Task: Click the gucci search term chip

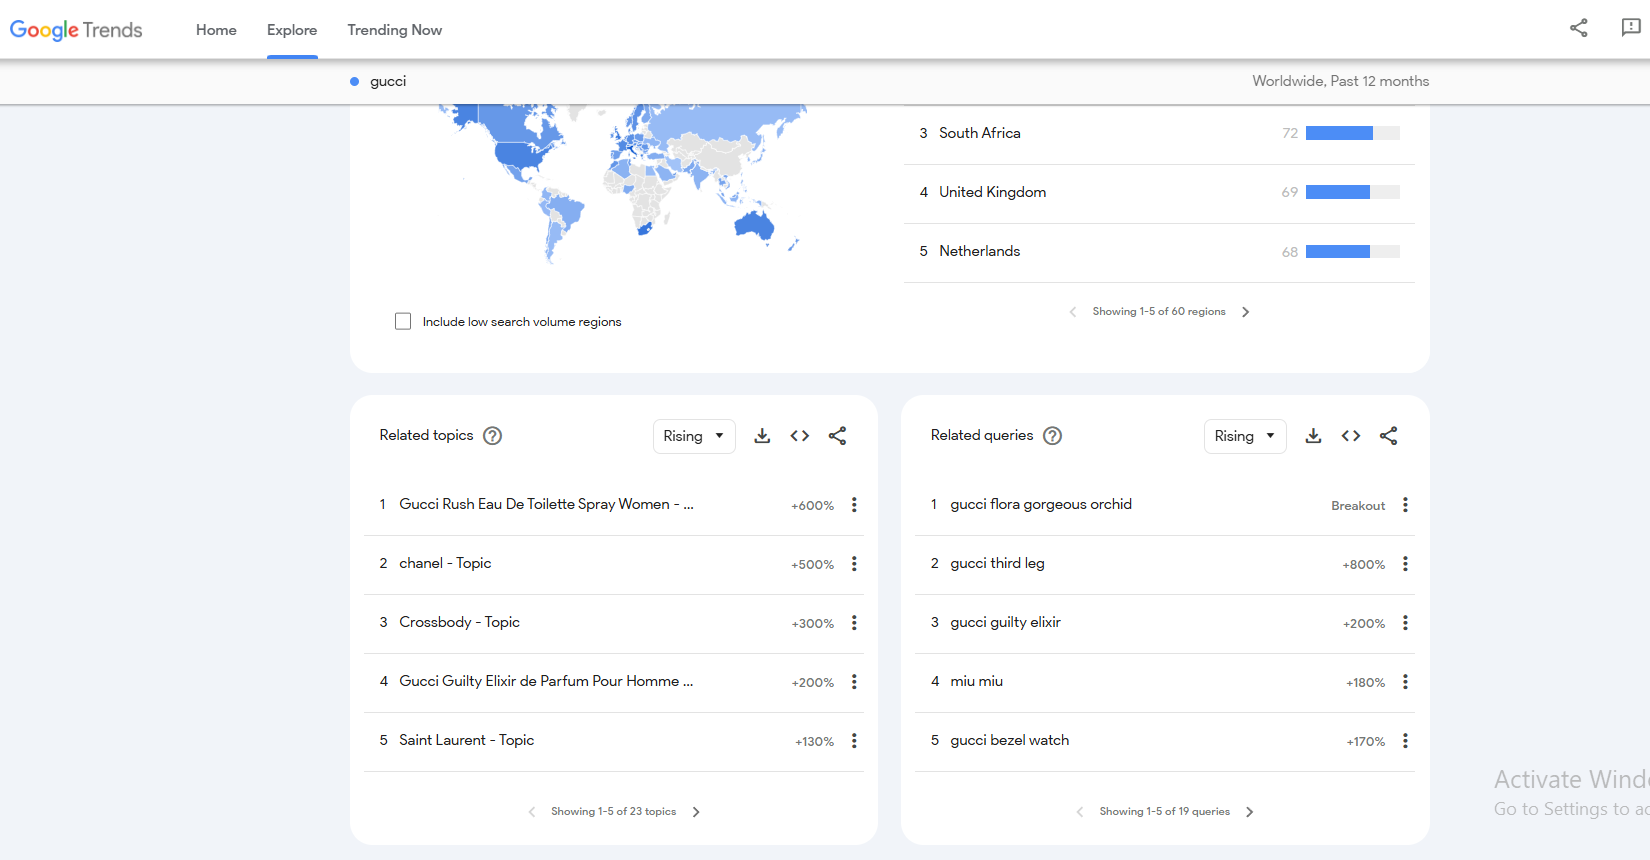Action: [x=378, y=81]
